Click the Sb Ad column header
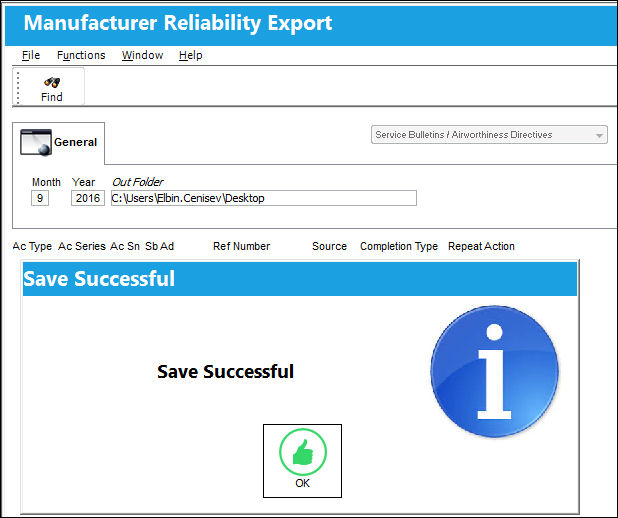The width and height of the screenshot is (618, 518). (x=159, y=246)
